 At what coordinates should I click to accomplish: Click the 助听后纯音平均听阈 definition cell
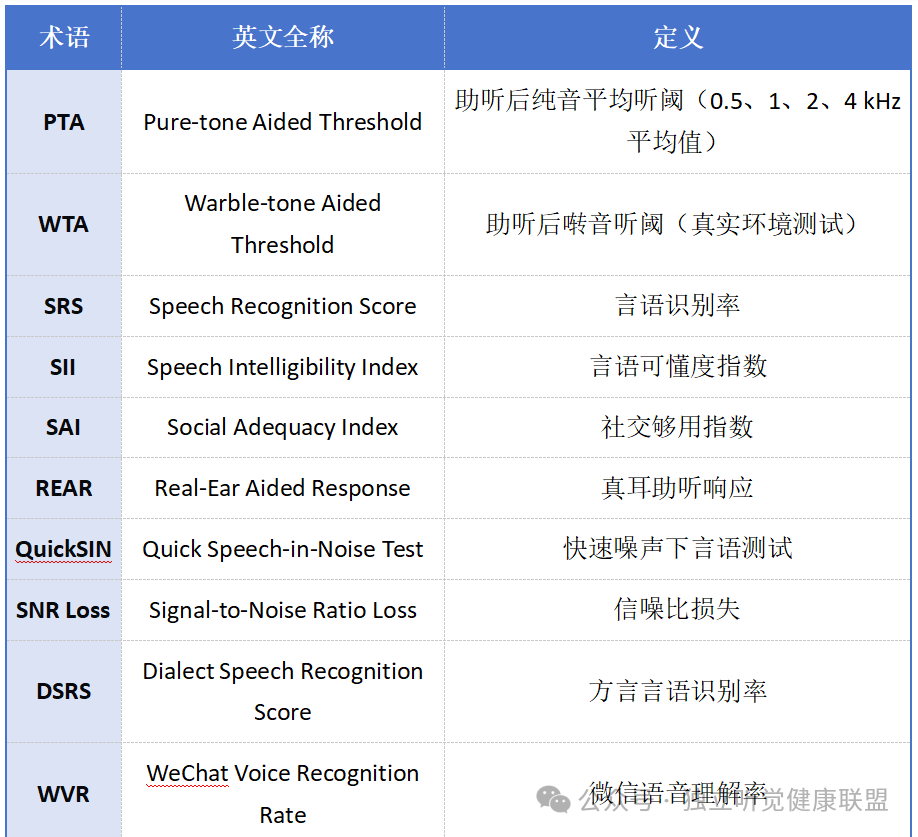(x=677, y=122)
